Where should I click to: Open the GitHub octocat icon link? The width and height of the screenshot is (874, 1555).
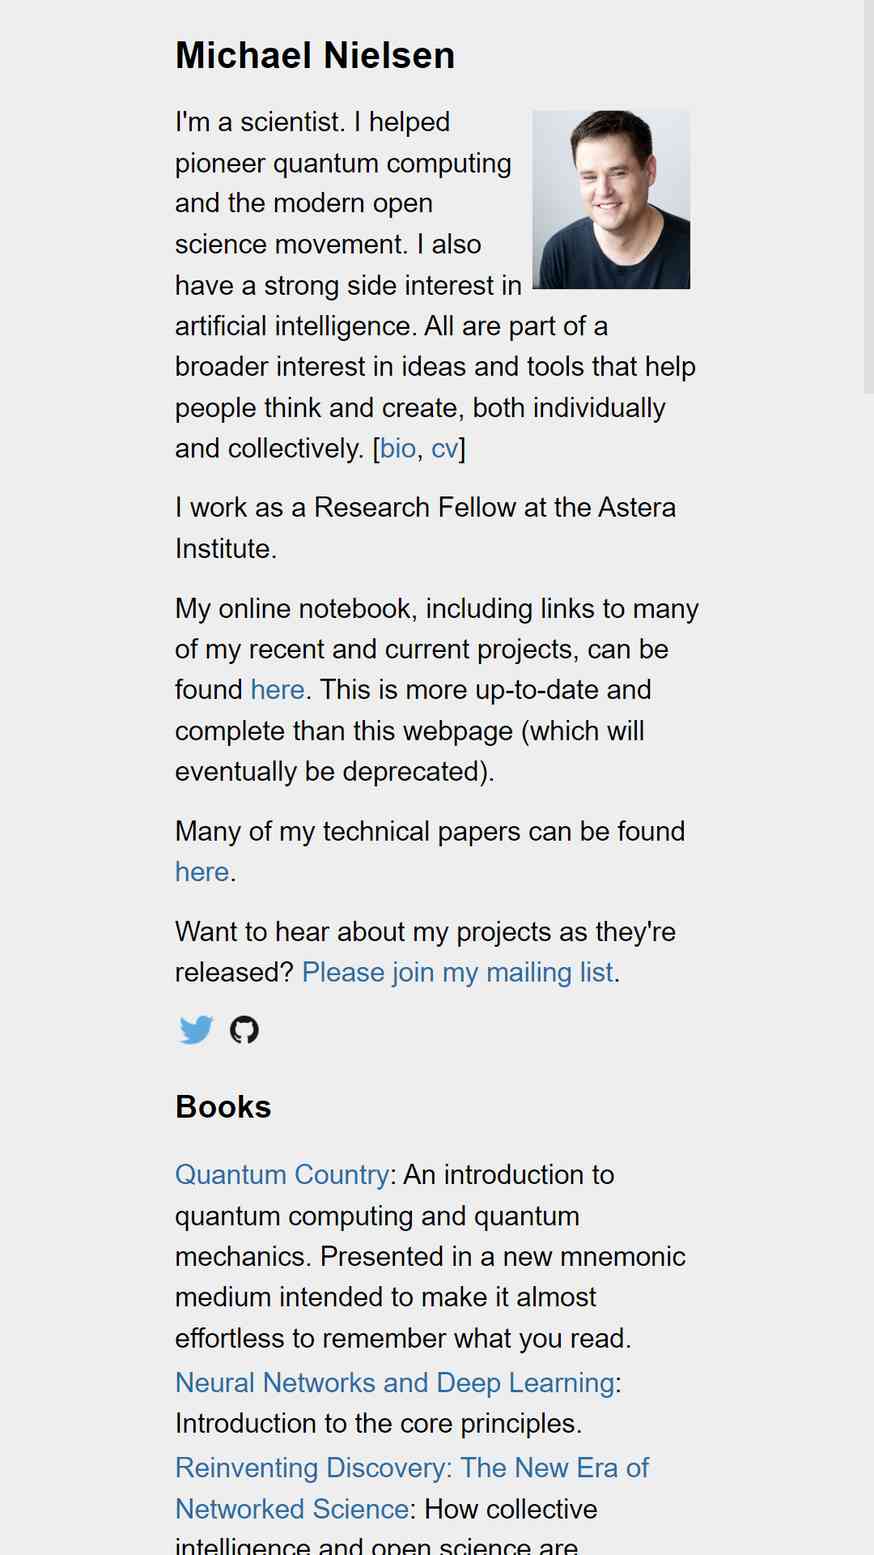pos(244,1030)
